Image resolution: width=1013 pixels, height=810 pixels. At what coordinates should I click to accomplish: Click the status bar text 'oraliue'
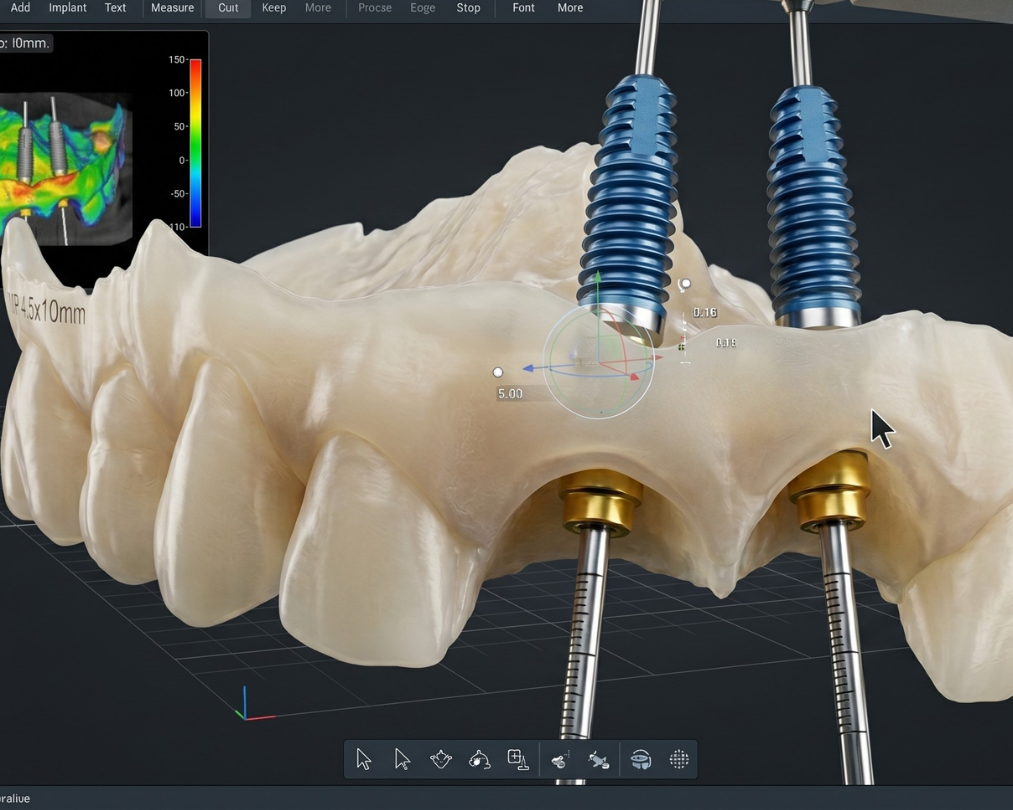16,799
